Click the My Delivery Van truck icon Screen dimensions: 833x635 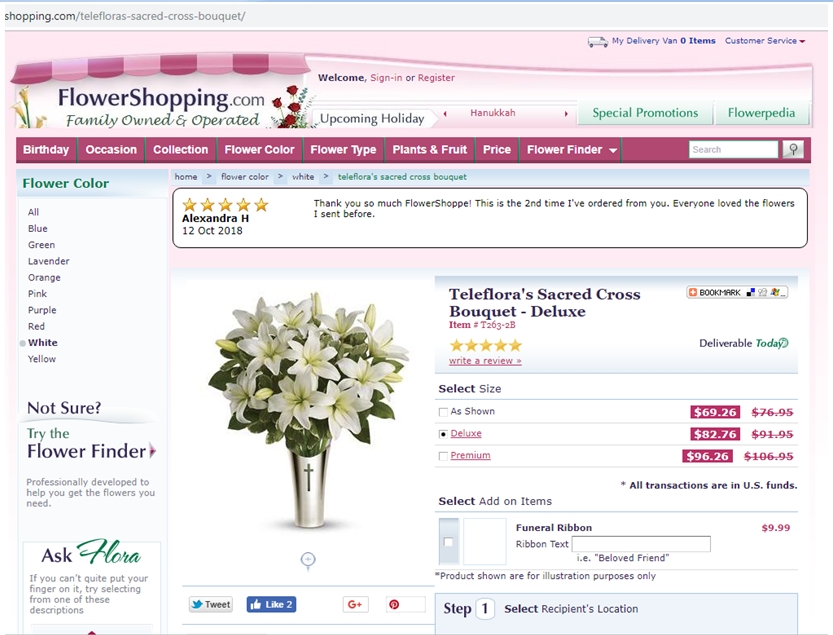598,41
